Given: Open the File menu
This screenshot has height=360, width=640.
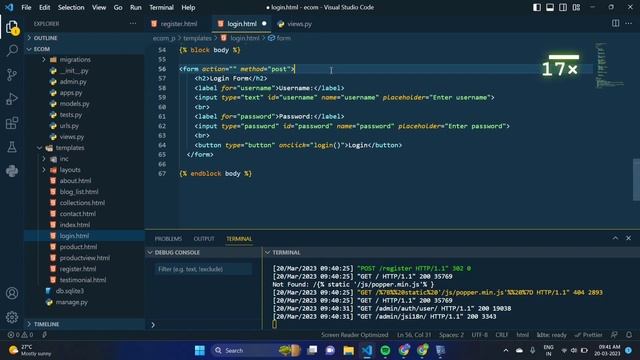Looking at the screenshot, I should pos(26,7).
